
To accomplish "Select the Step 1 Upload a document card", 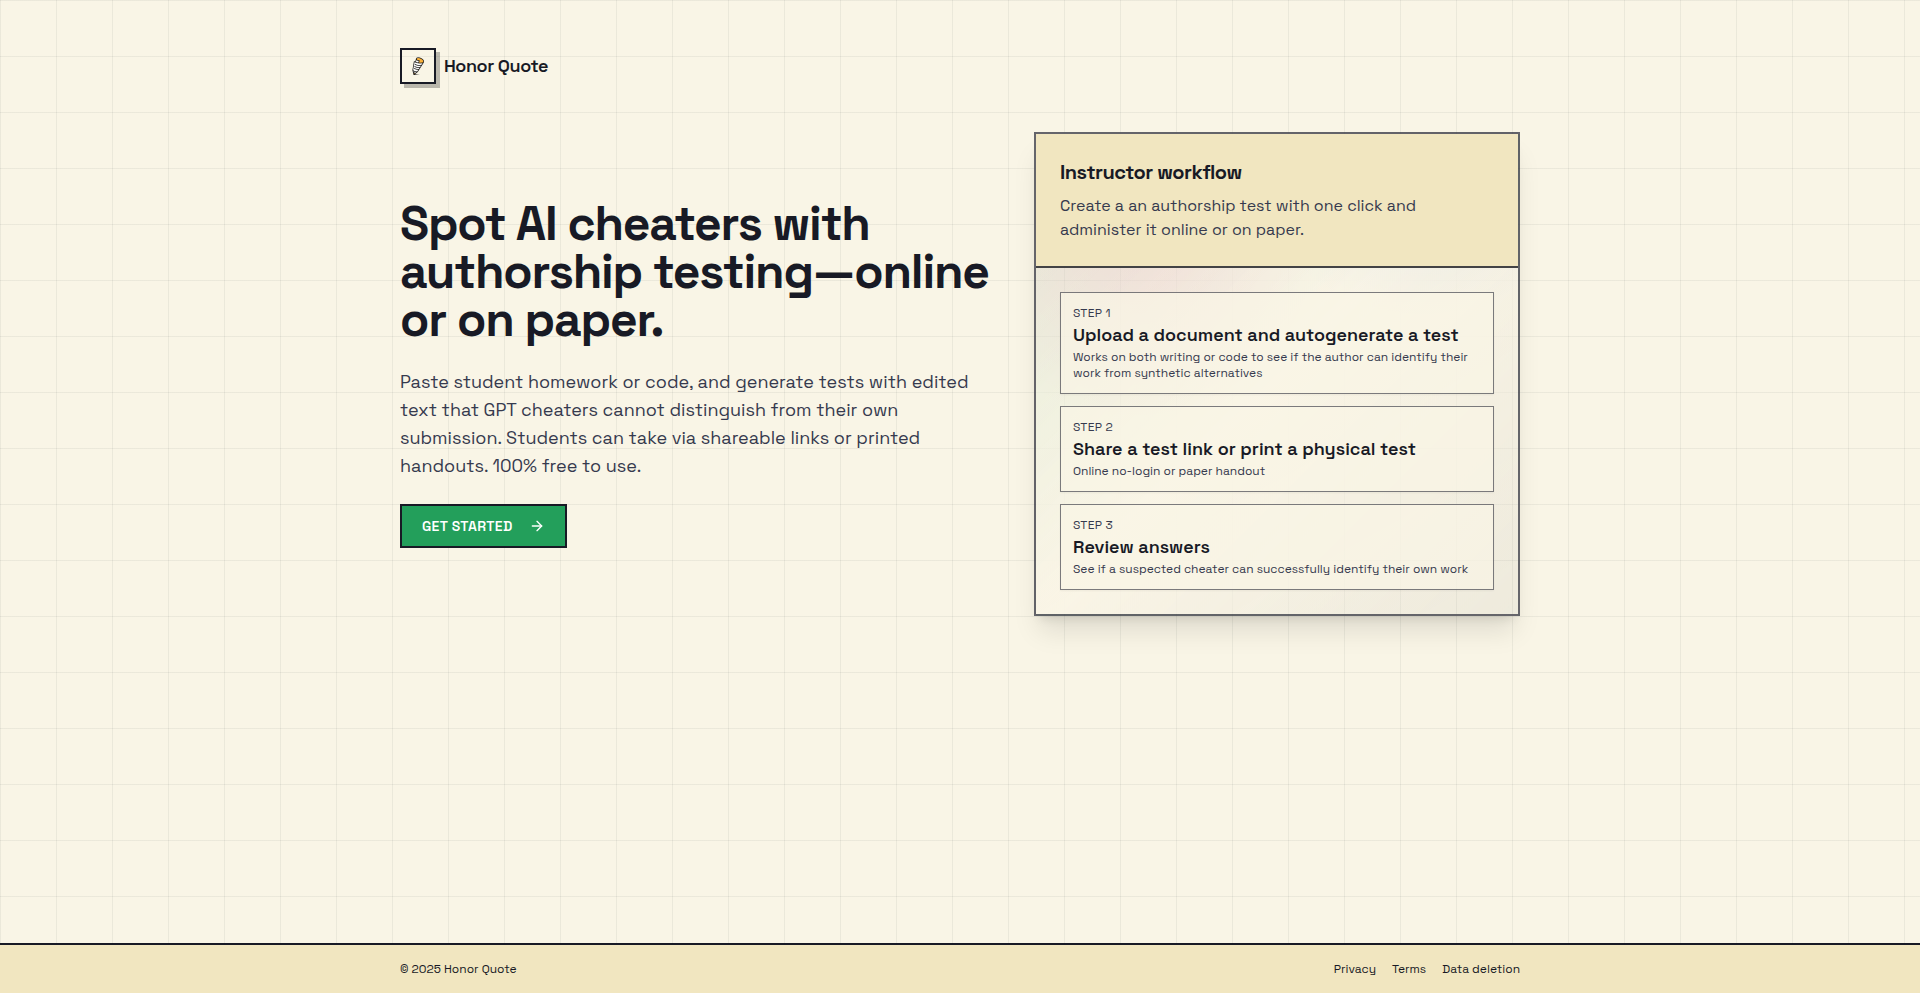I will point(1277,343).
